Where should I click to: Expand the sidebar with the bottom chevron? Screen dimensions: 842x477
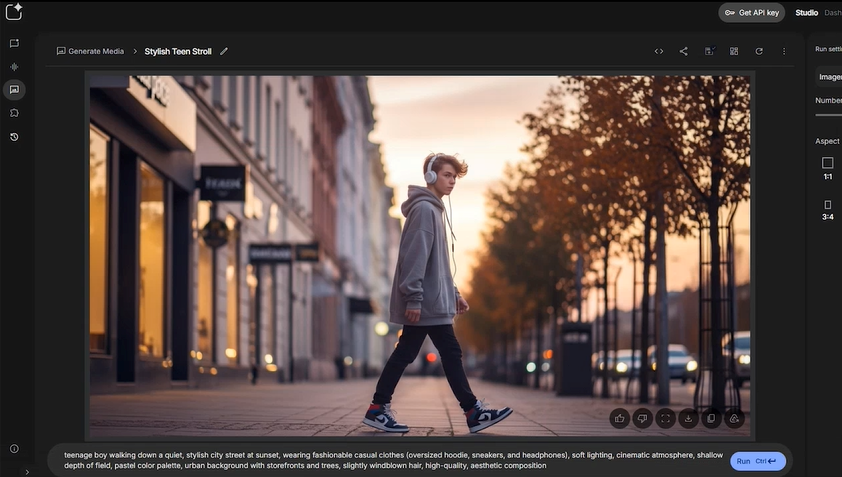27,472
